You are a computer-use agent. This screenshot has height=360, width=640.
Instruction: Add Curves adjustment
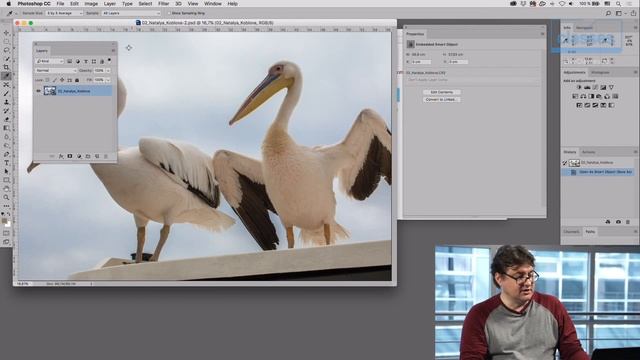pos(595,87)
